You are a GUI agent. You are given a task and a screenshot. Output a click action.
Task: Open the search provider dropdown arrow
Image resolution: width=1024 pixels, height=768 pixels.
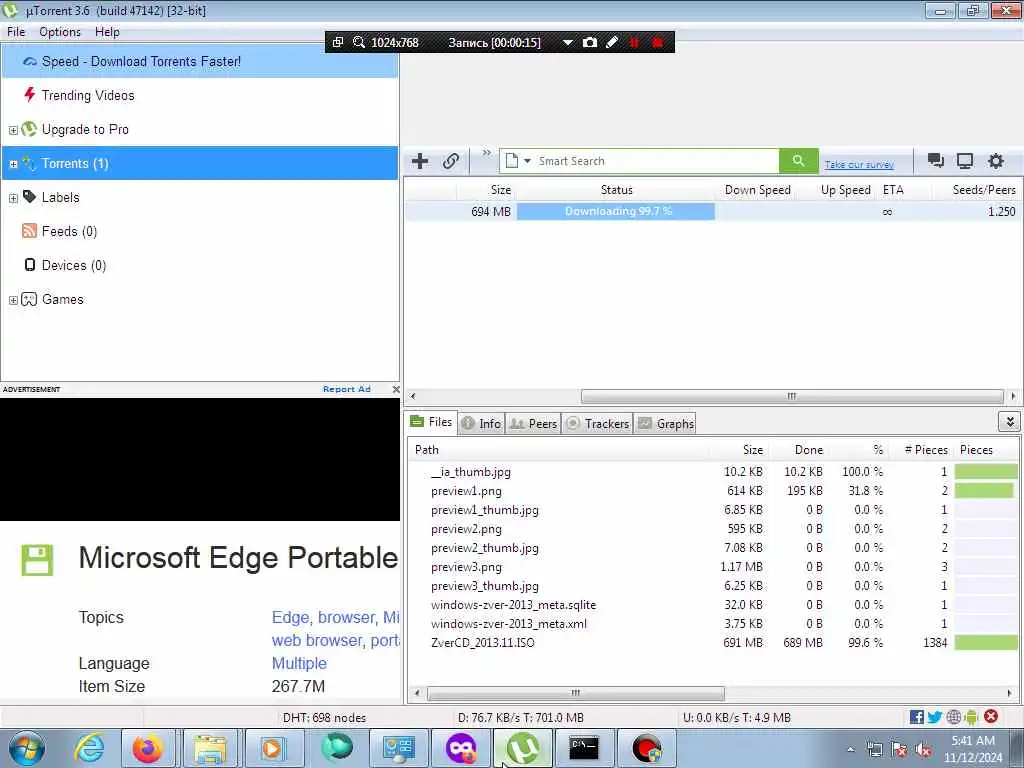527,161
